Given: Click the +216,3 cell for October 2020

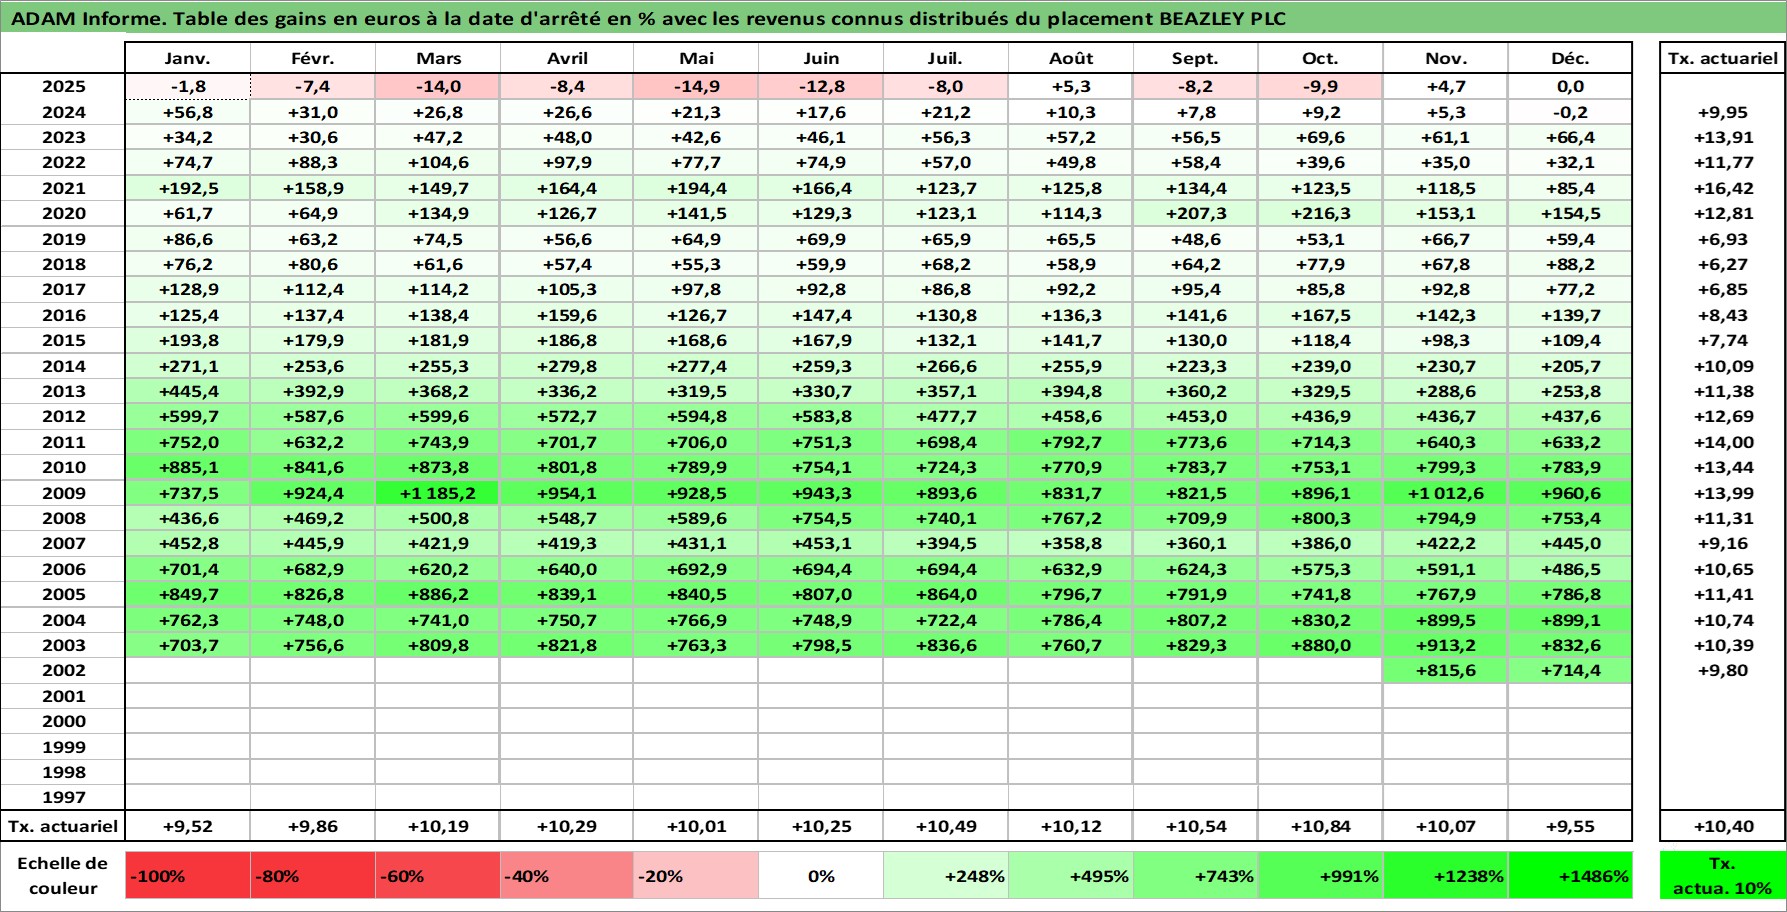Looking at the screenshot, I should [1320, 214].
